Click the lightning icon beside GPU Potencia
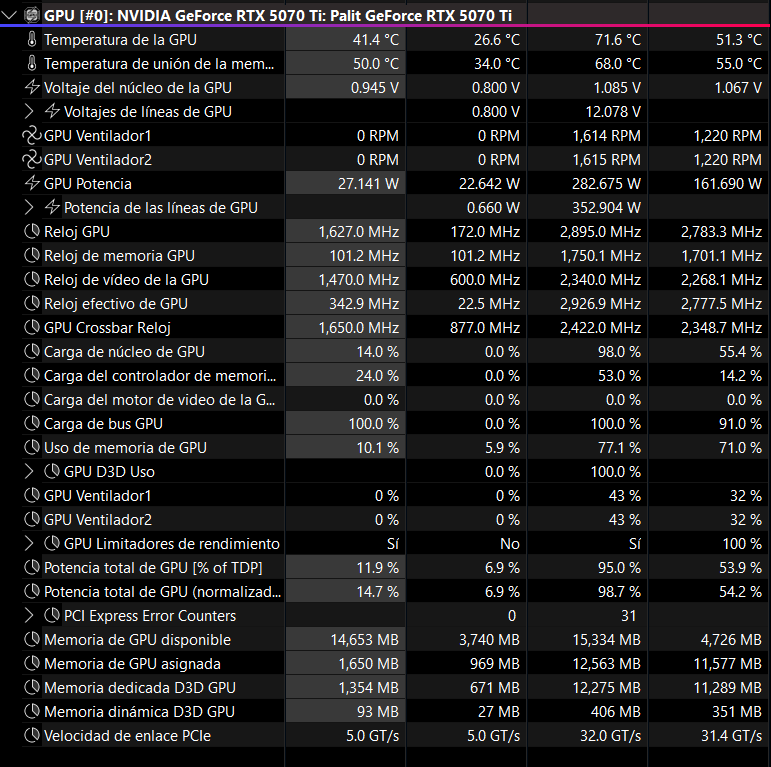The height and width of the screenshot is (767, 771). (32, 183)
